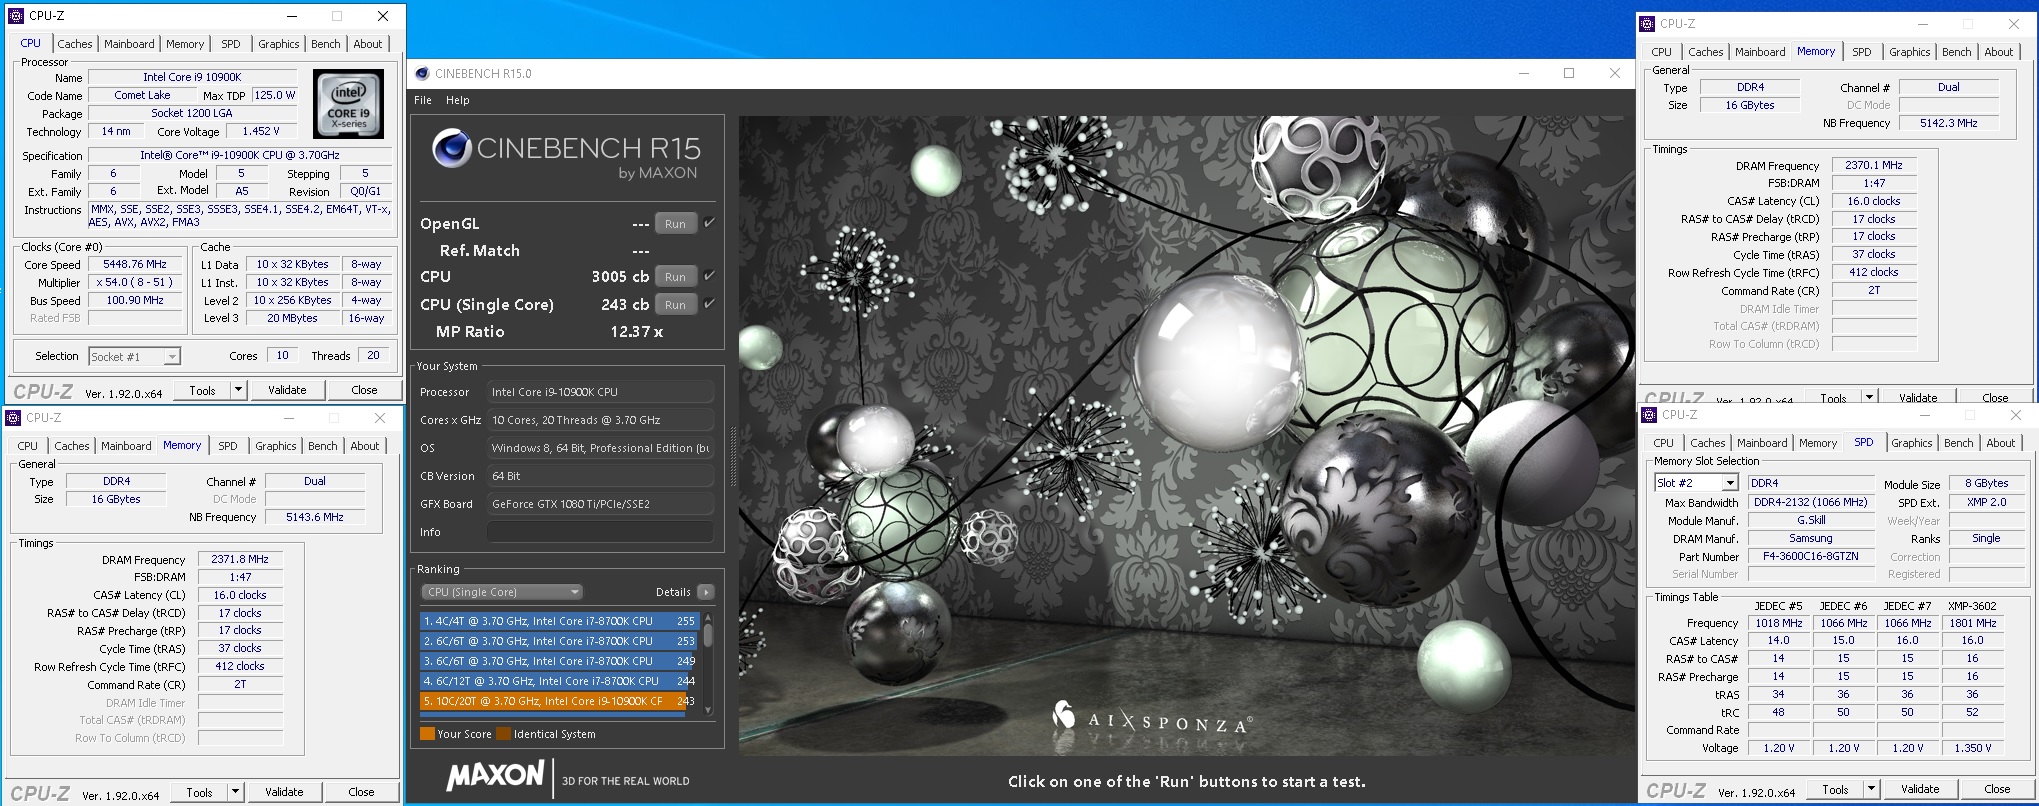2039x806 pixels.
Task: Run the CPU benchmark
Action: [x=676, y=276]
